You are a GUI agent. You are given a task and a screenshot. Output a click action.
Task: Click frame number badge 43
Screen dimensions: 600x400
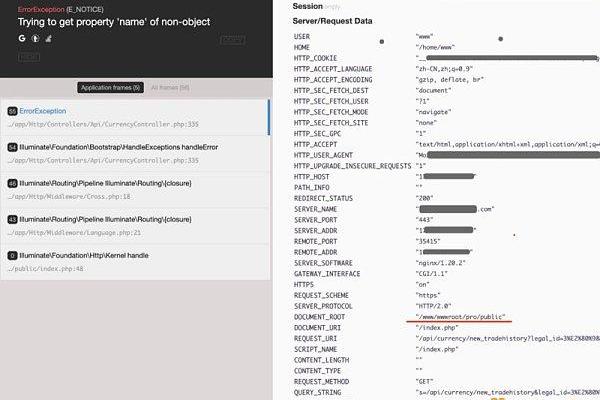(11, 219)
